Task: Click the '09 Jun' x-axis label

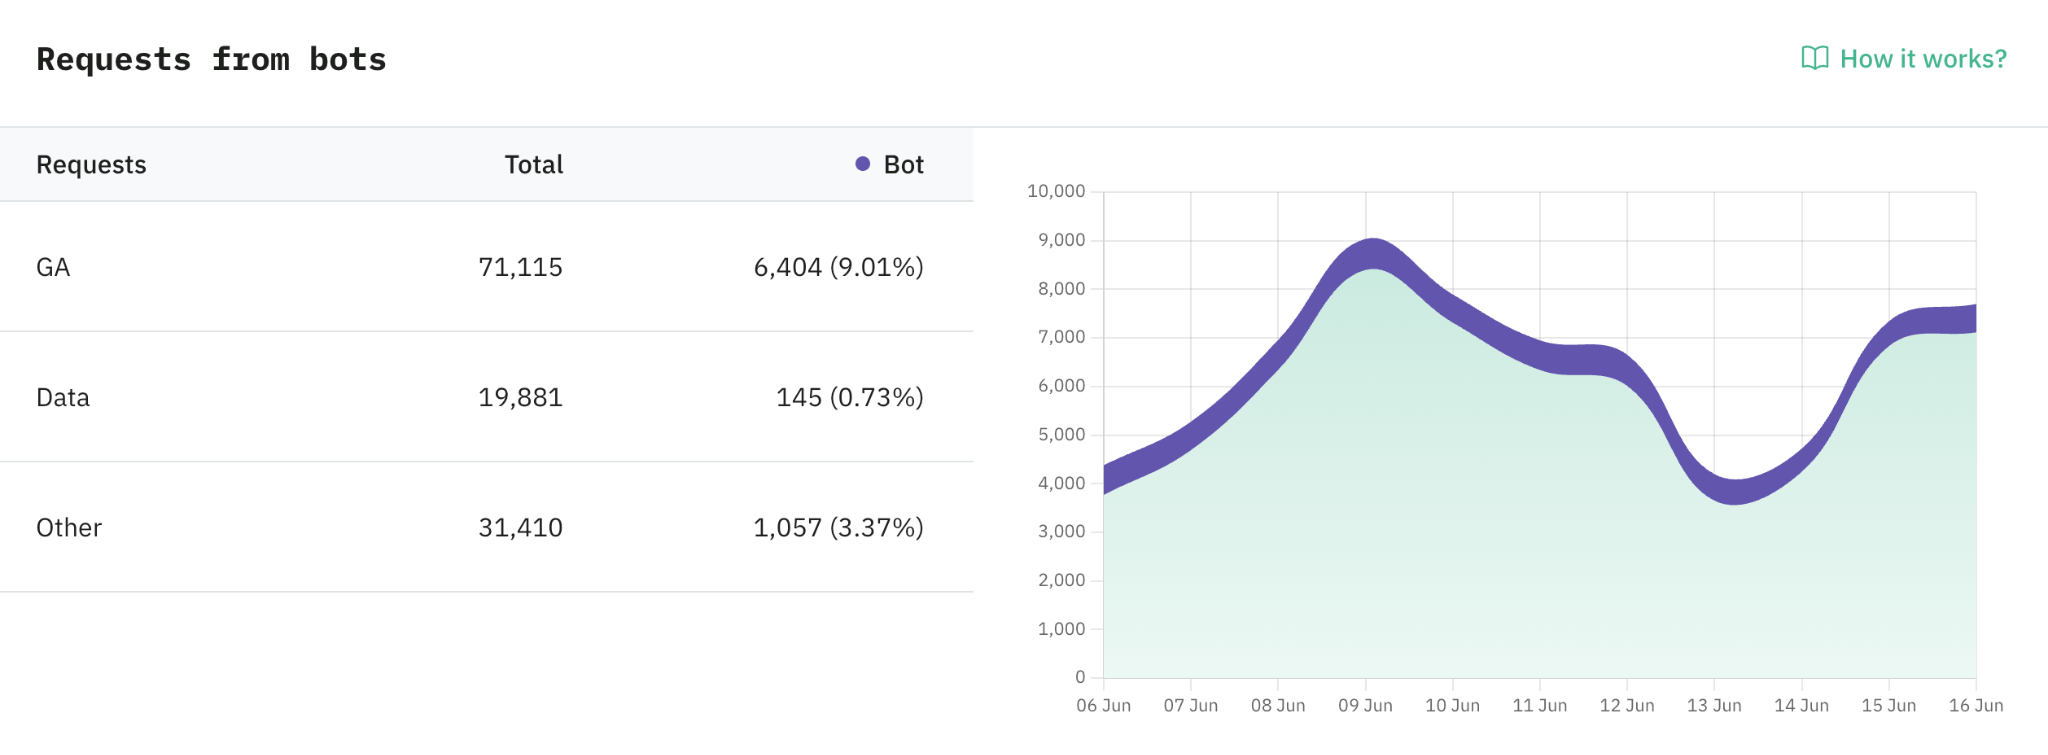Action: 1365,705
